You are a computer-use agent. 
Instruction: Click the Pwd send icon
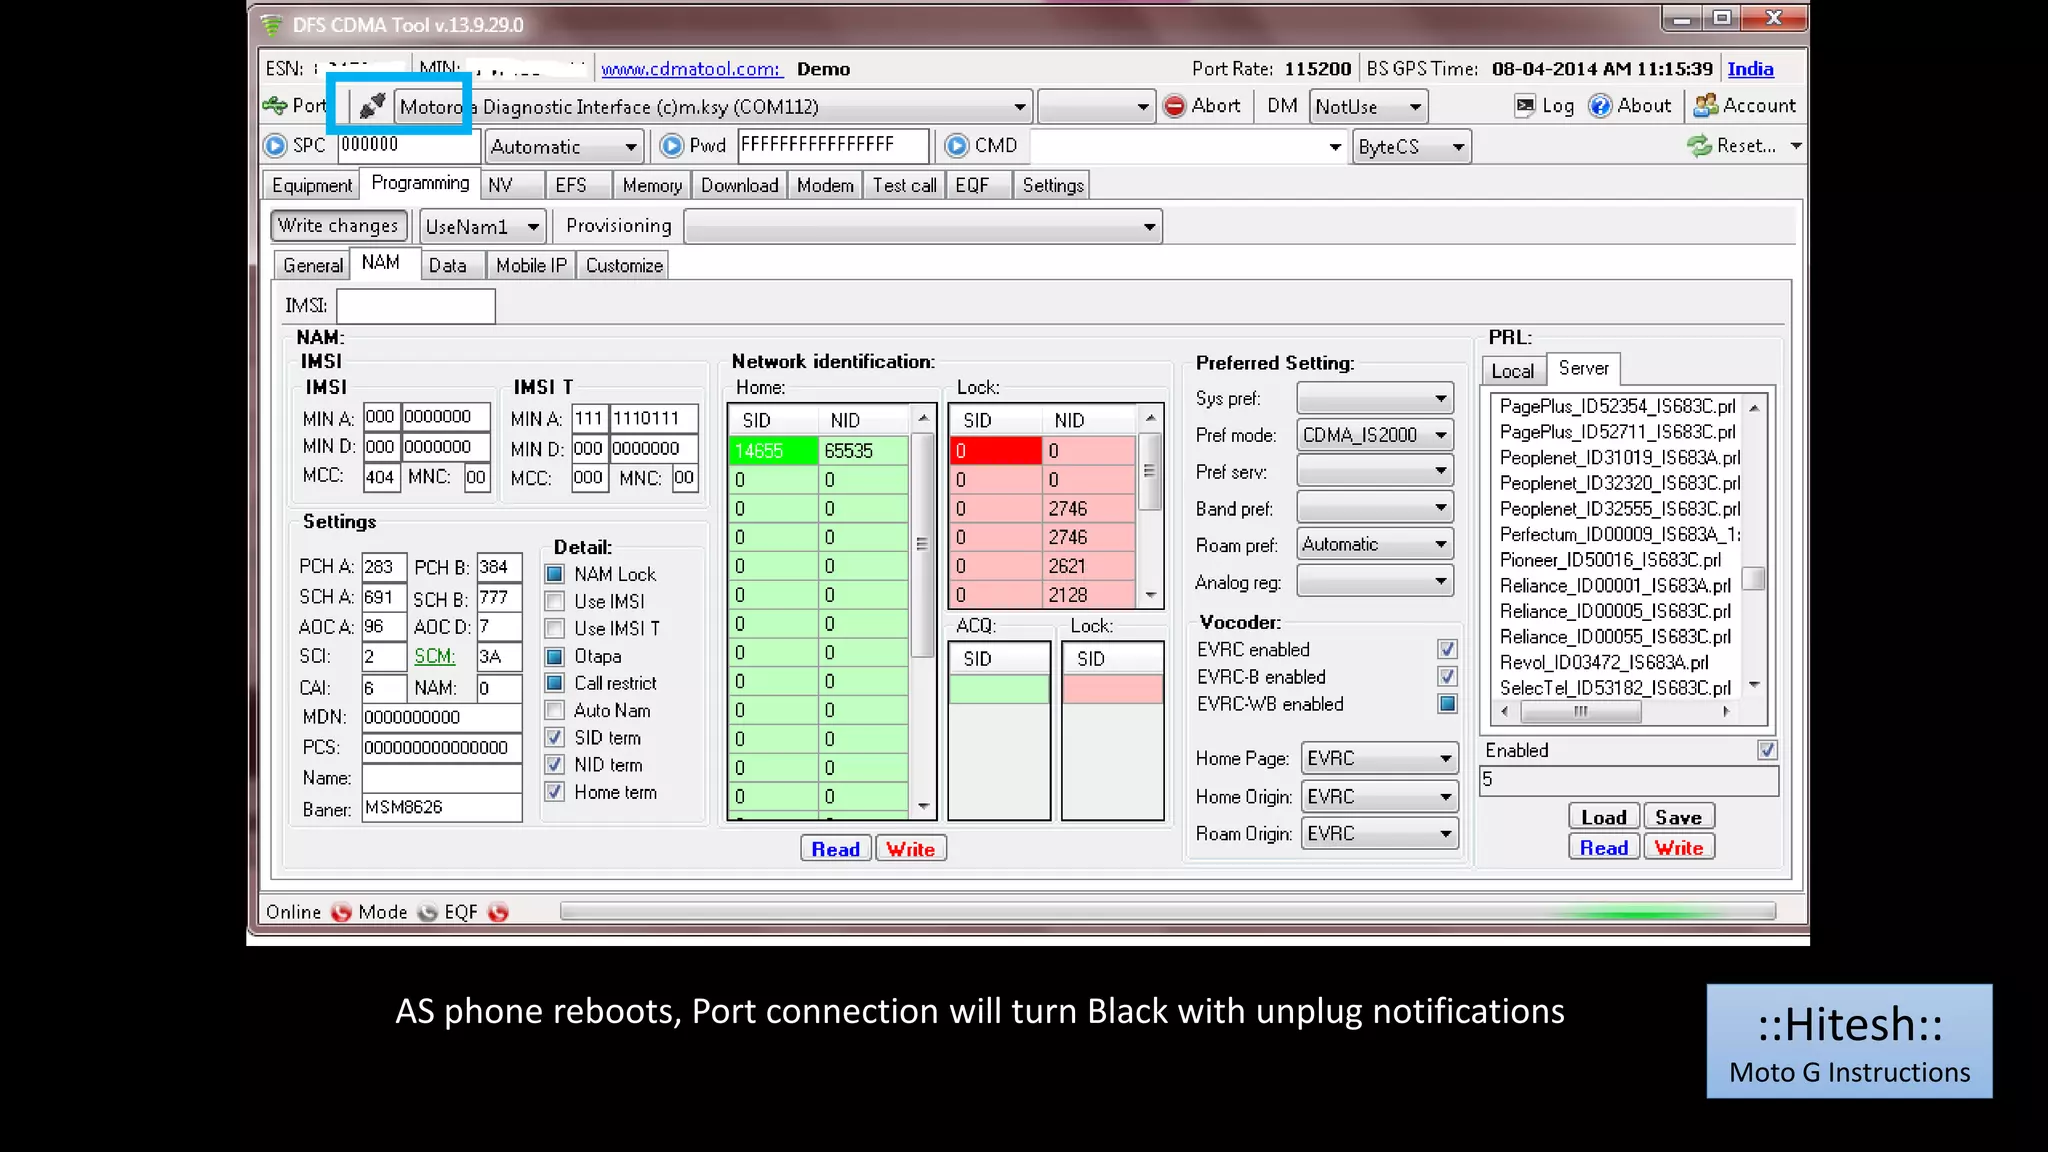coord(672,146)
